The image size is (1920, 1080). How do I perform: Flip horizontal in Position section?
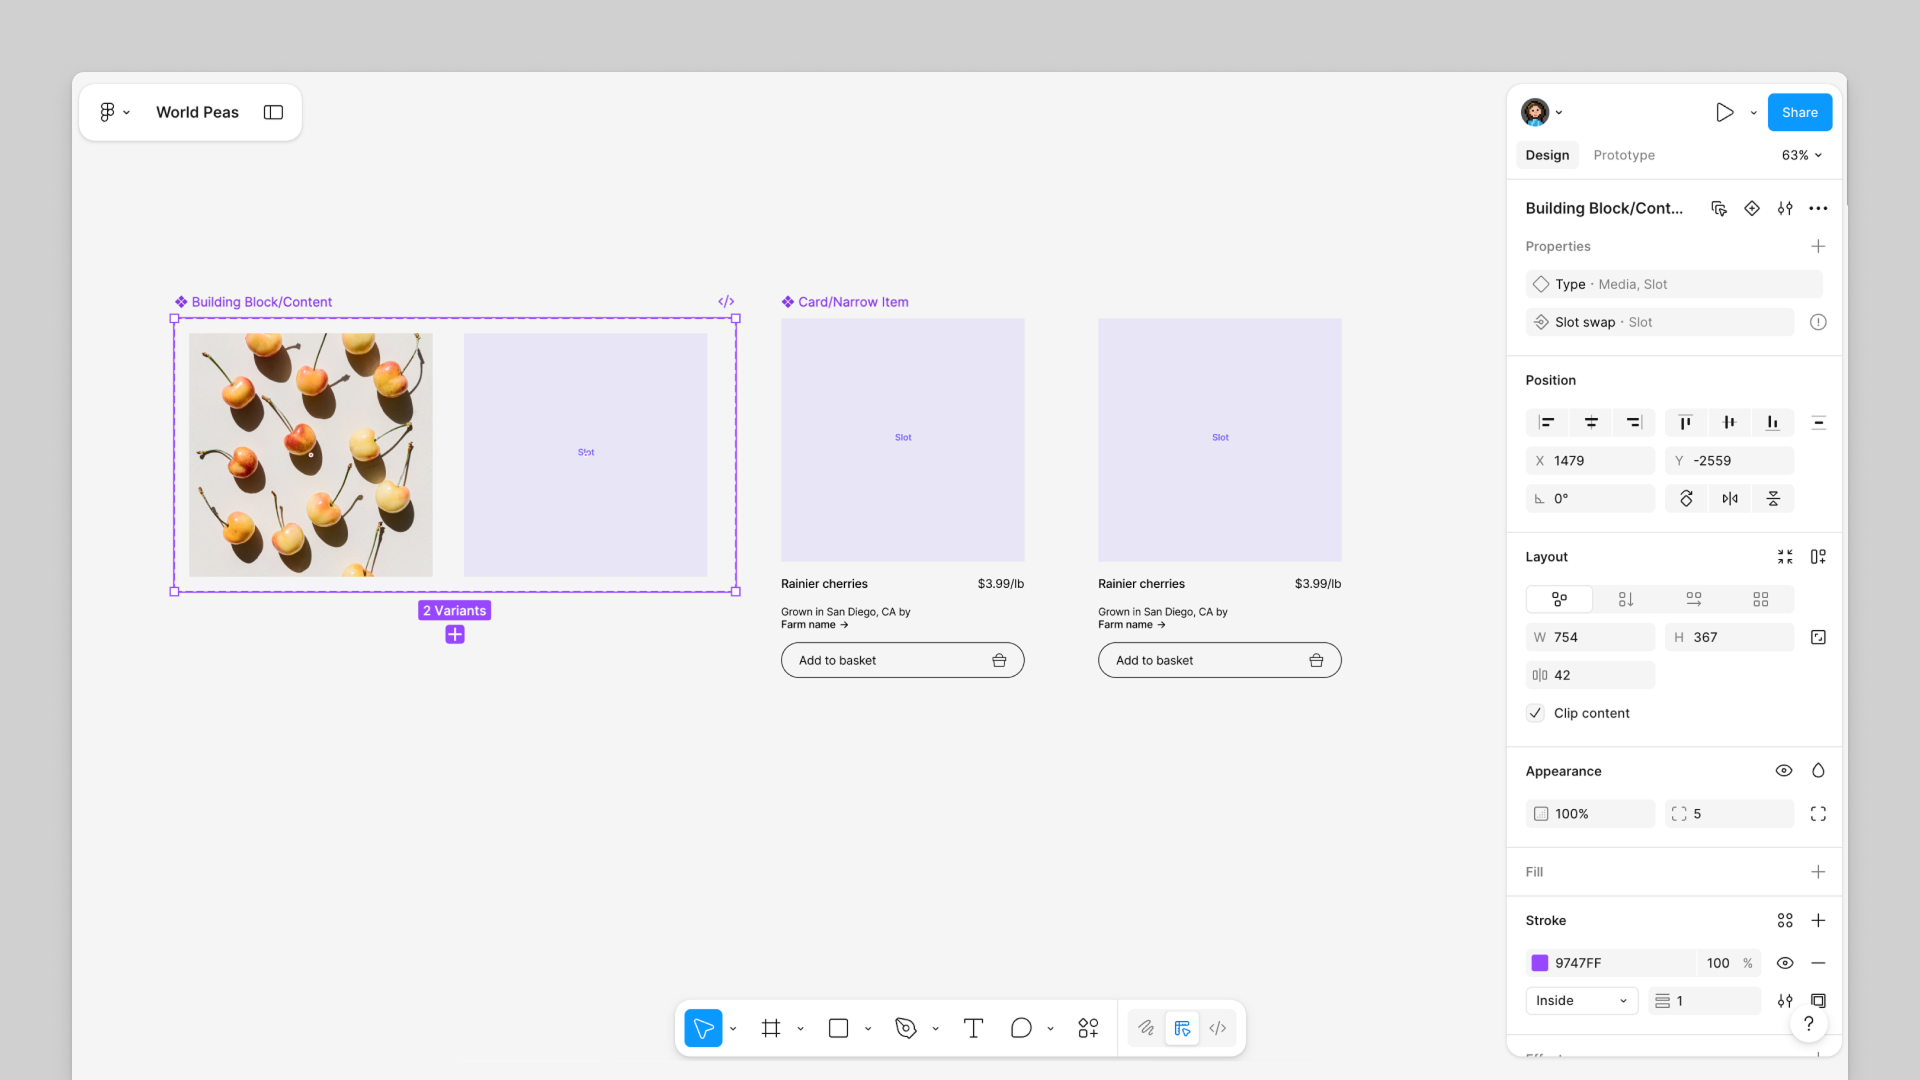1729,499
